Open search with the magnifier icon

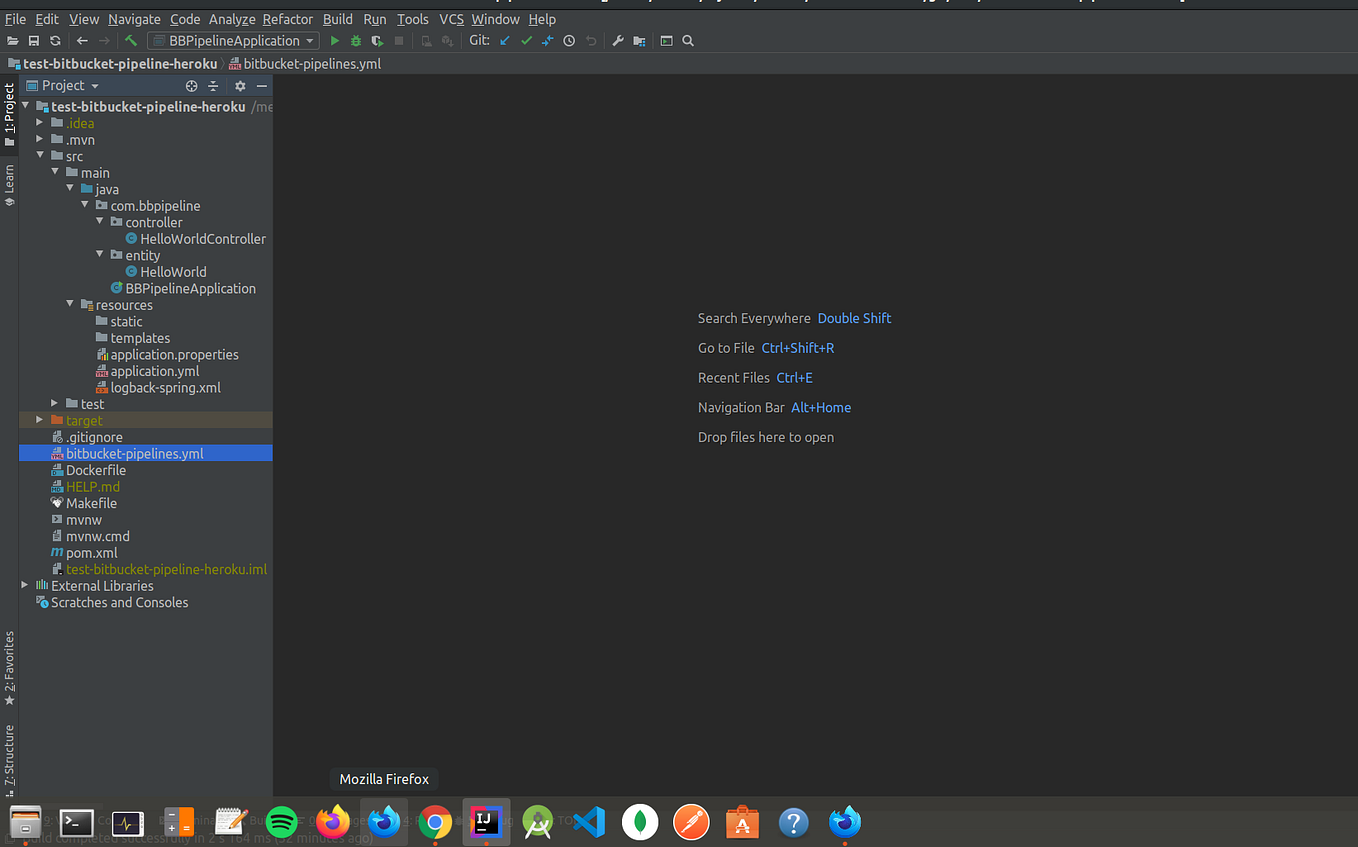tap(686, 40)
